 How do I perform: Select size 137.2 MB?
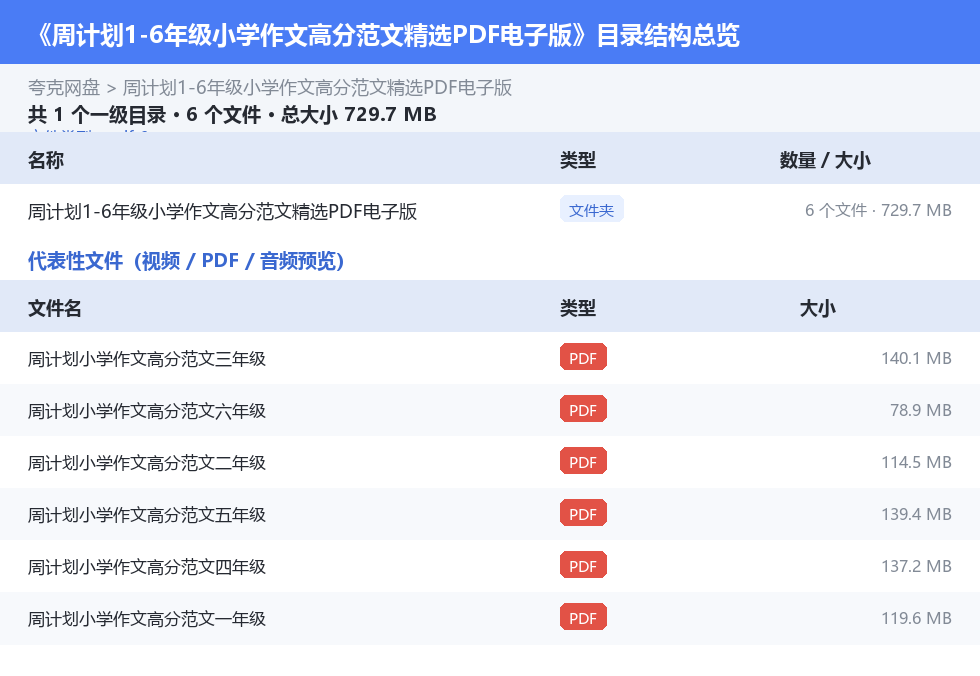916,565
